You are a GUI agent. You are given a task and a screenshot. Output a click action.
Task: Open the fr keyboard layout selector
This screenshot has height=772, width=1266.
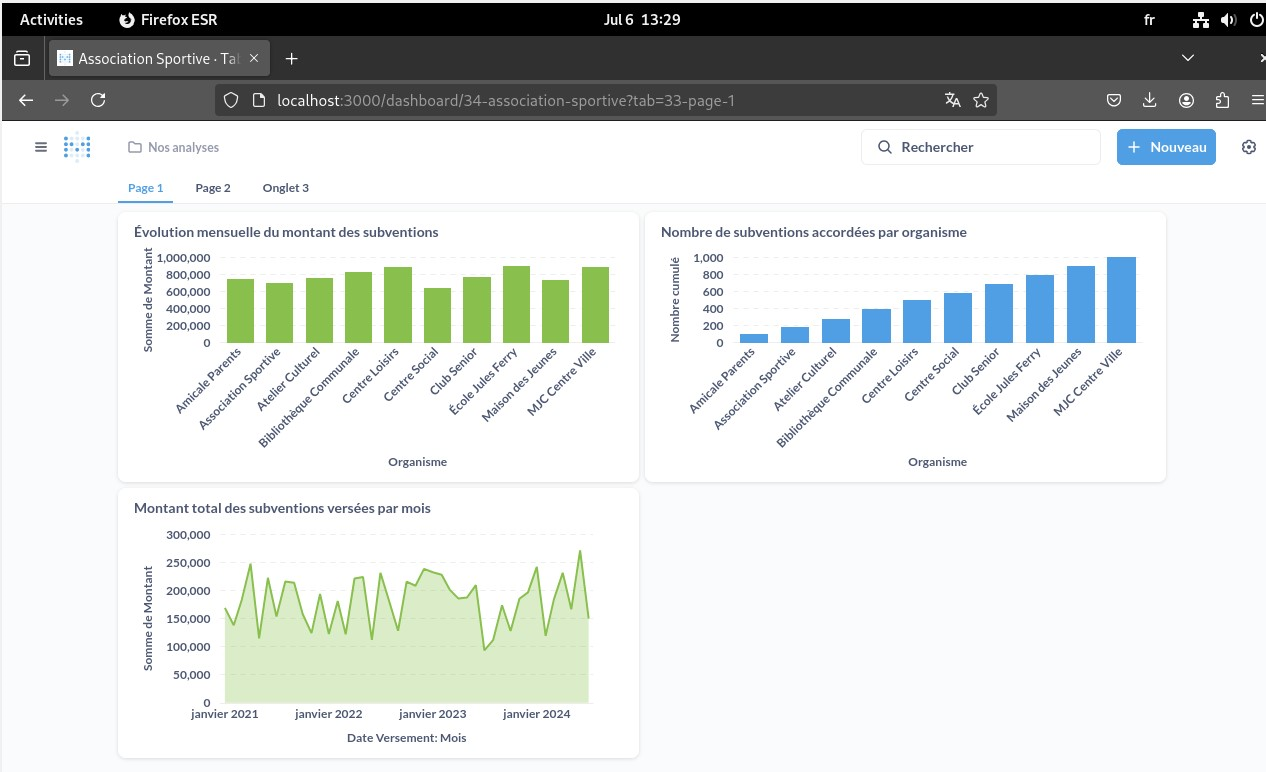1149,20
